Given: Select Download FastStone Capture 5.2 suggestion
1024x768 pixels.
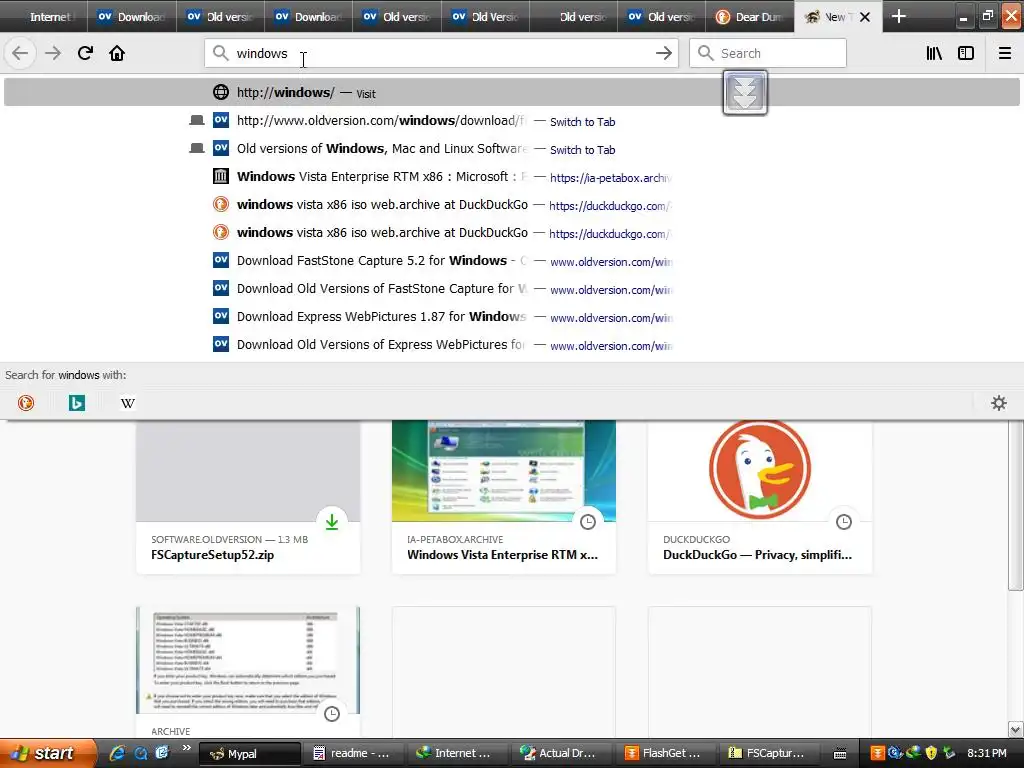Looking at the screenshot, I should [x=512, y=261].
